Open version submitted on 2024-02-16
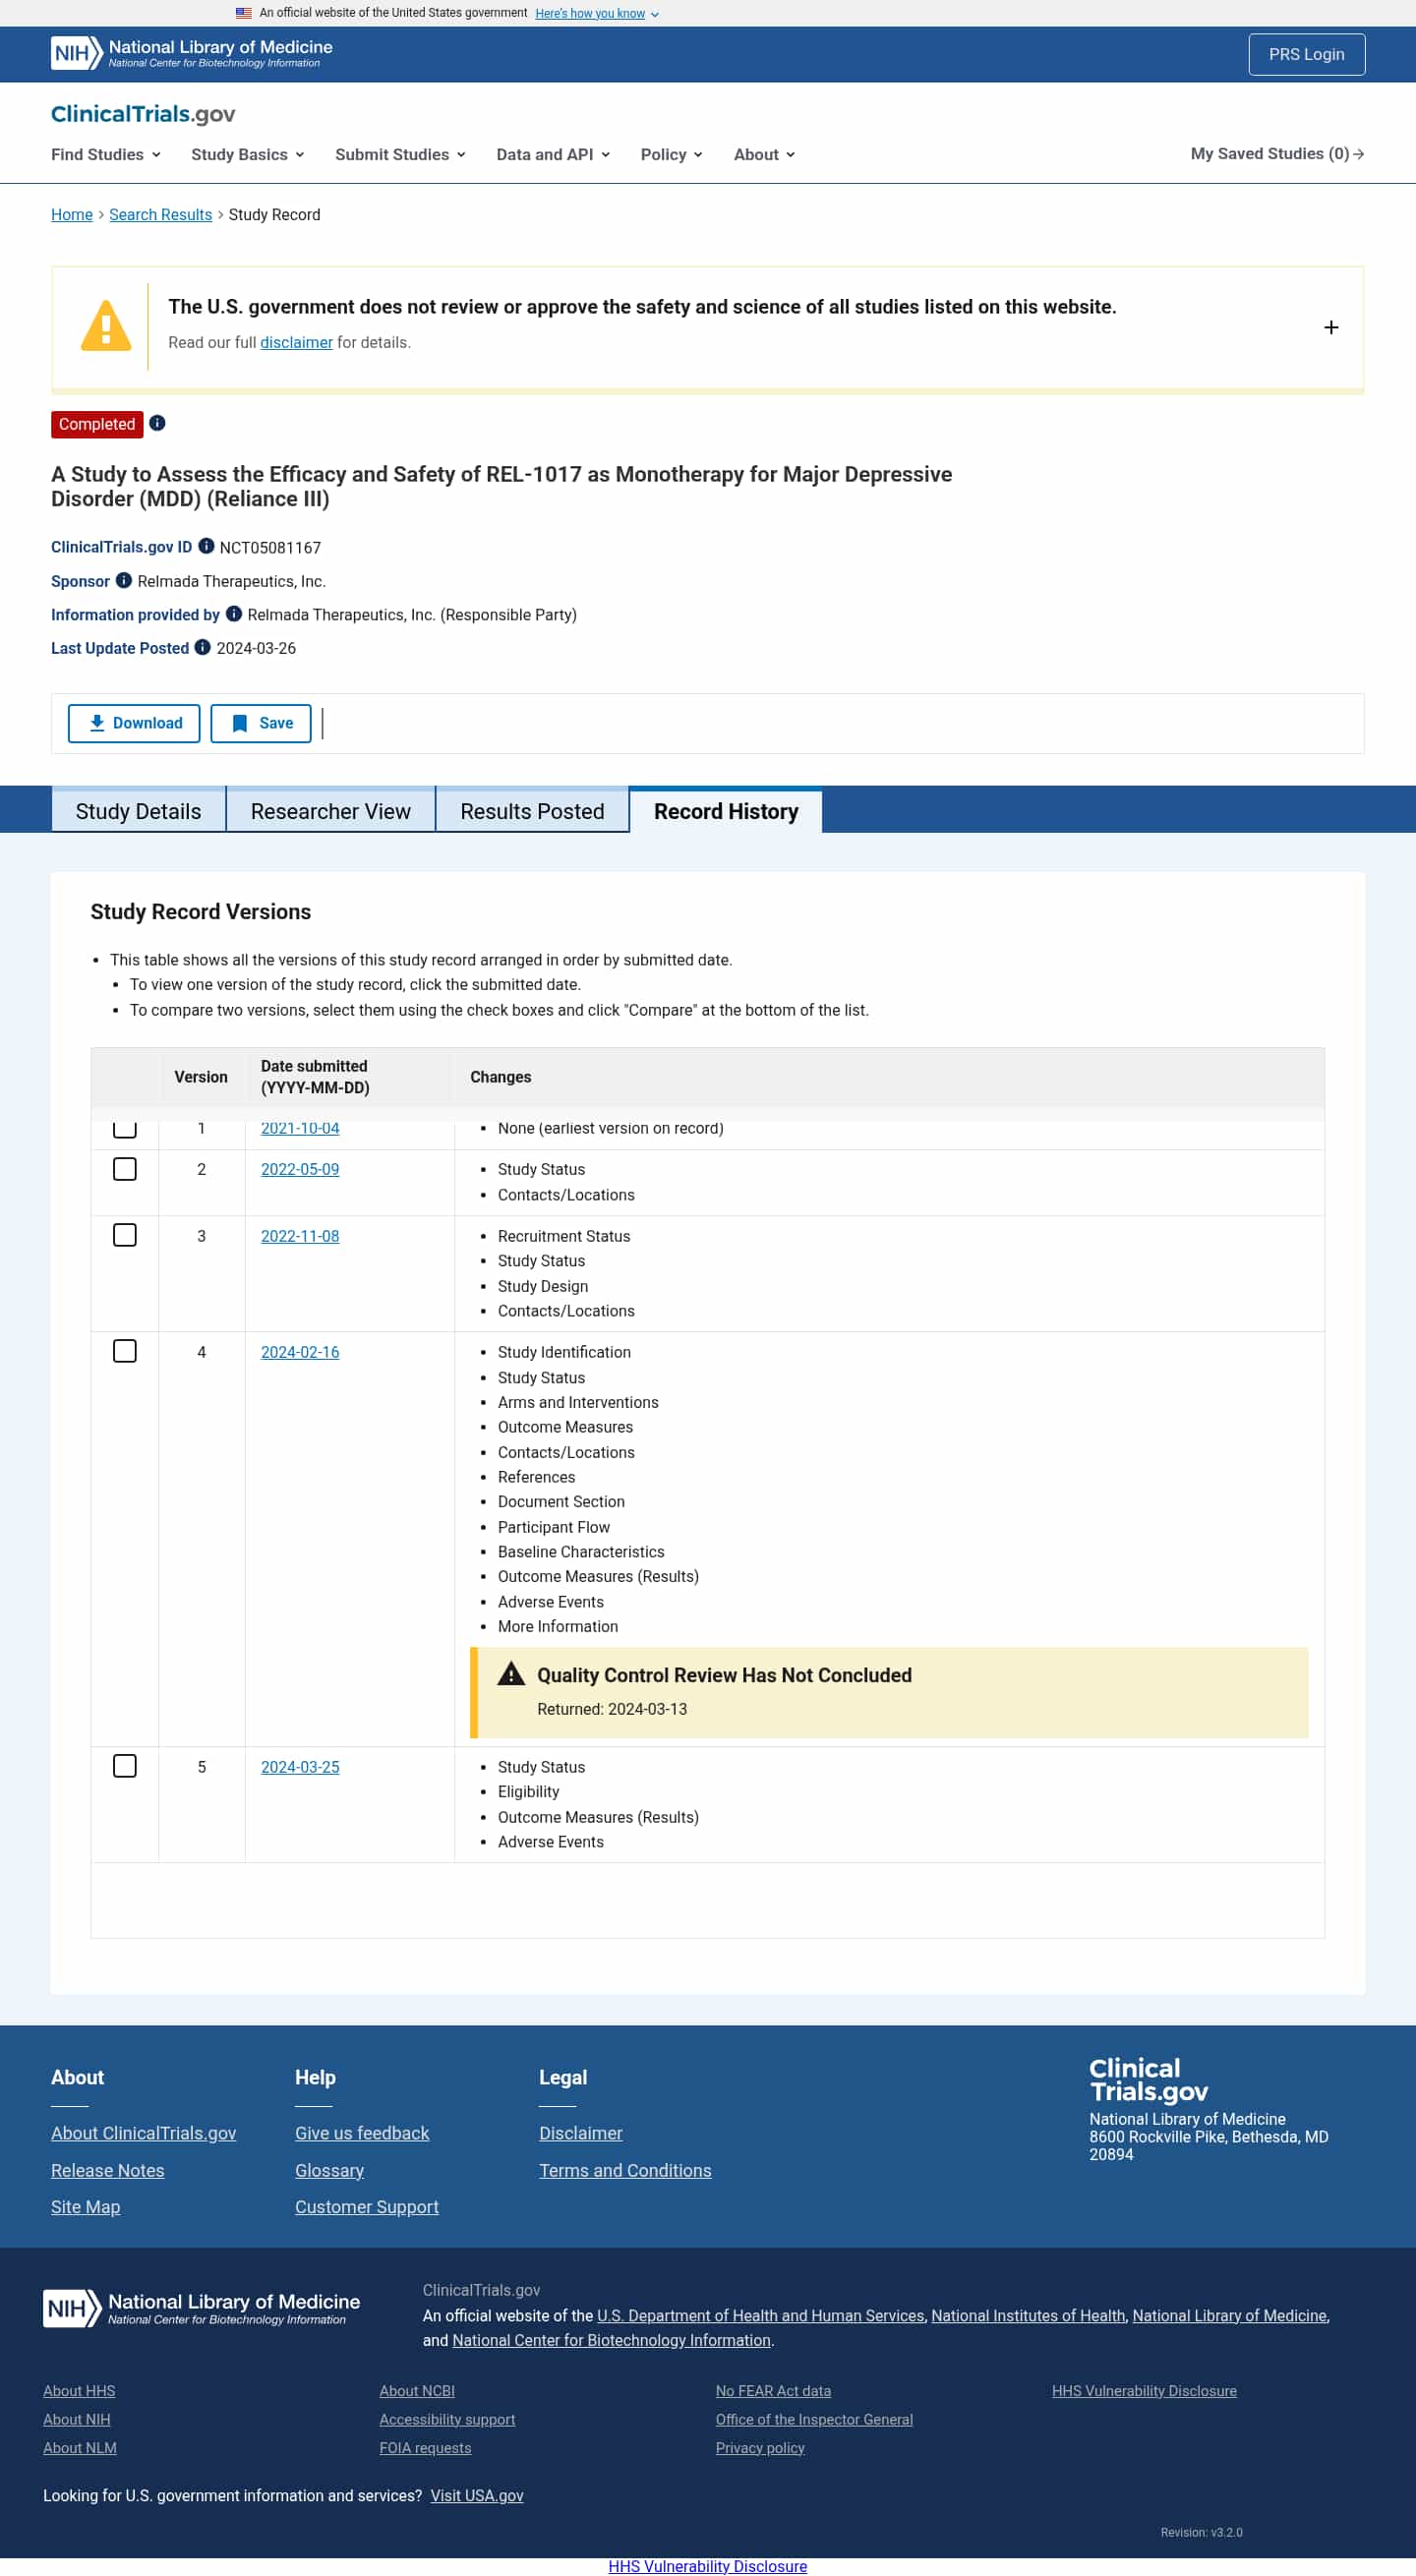The width and height of the screenshot is (1416, 2576). (x=300, y=1352)
